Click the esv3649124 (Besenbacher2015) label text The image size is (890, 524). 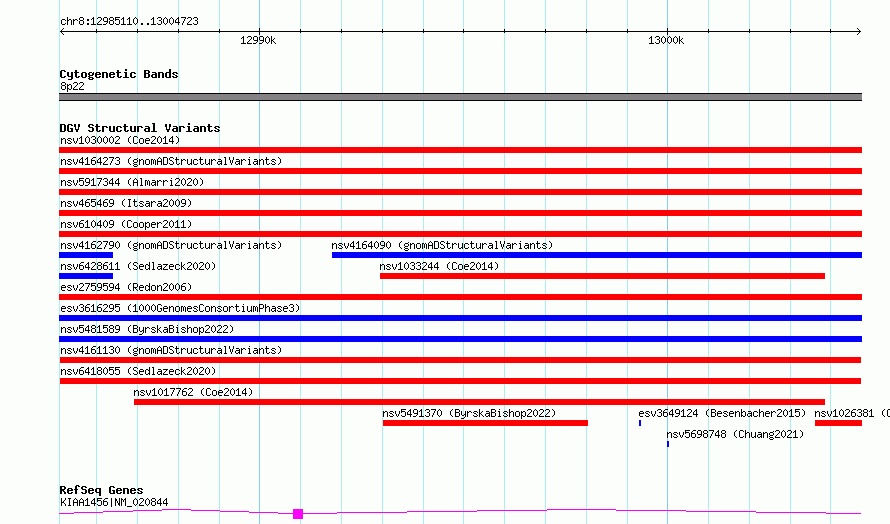pos(722,413)
